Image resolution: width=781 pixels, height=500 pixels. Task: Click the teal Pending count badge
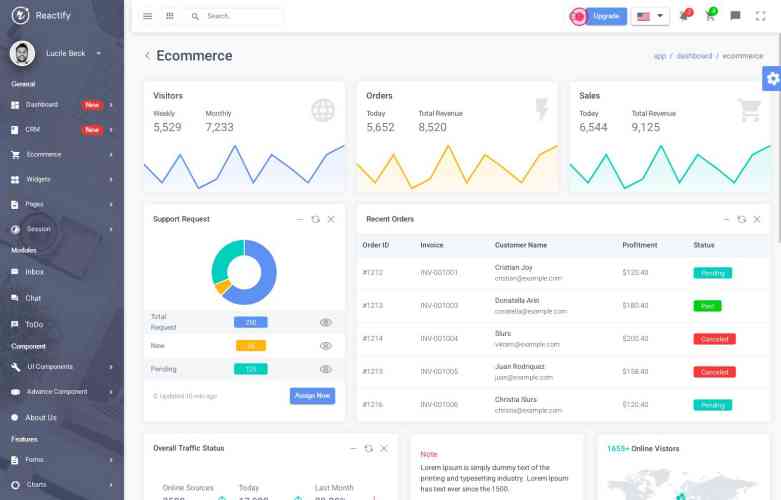pyautogui.click(x=251, y=369)
